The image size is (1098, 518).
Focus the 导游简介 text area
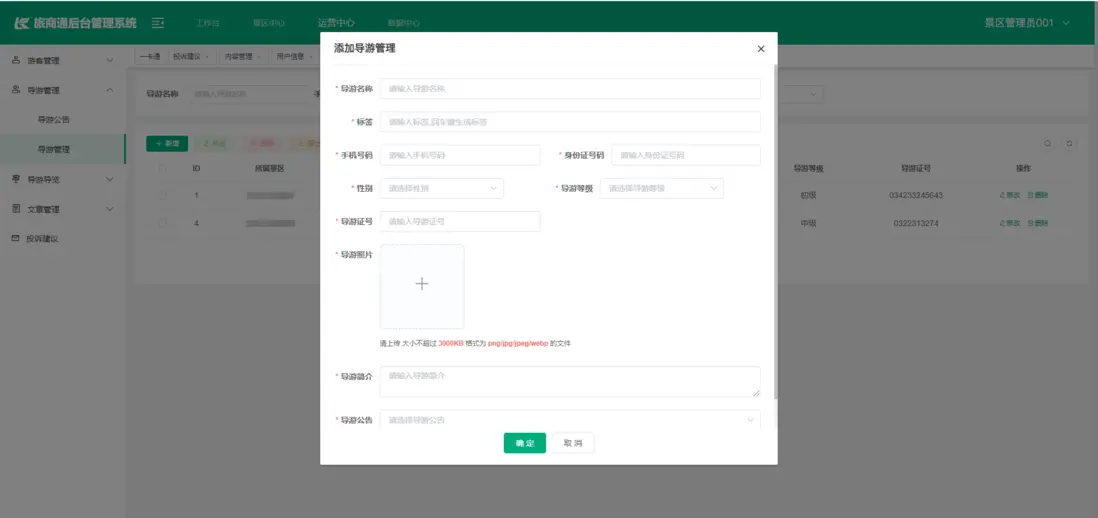pyautogui.click(x=570, y=382)
